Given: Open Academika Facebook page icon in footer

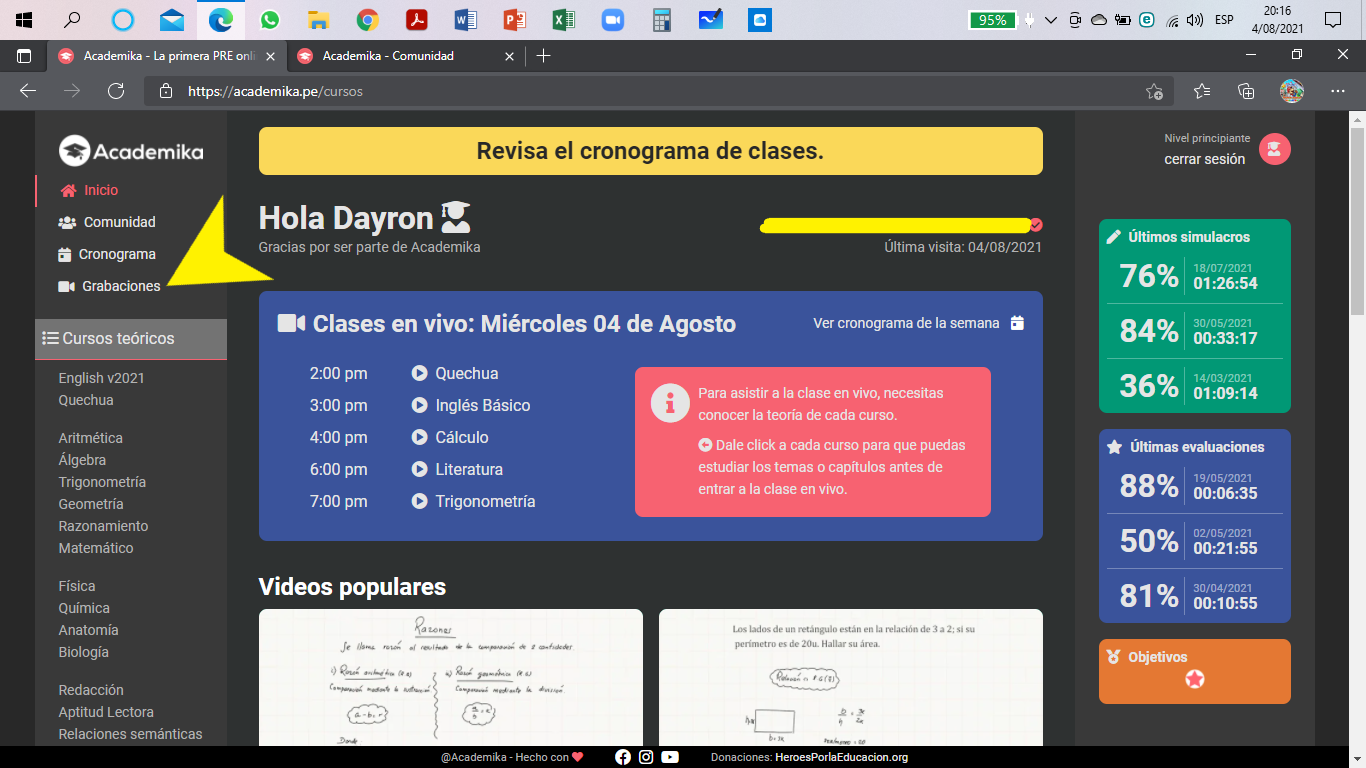Looking at the screenshot, I should click(623, 757).
